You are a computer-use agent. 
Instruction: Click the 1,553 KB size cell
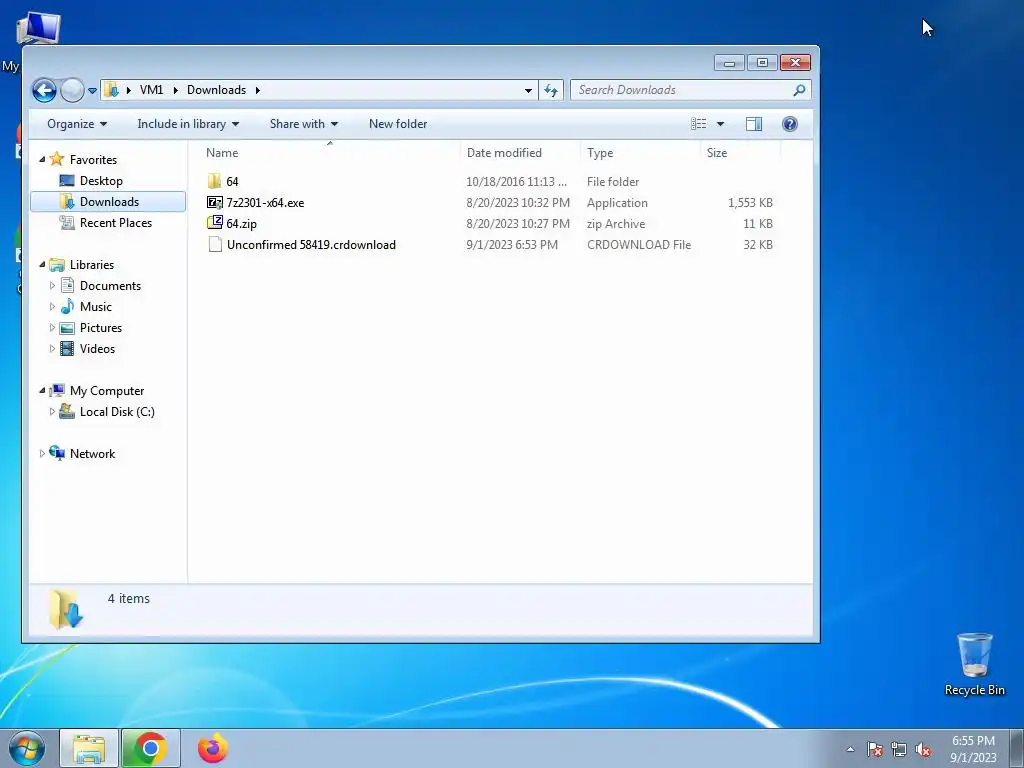coord(750,203)
